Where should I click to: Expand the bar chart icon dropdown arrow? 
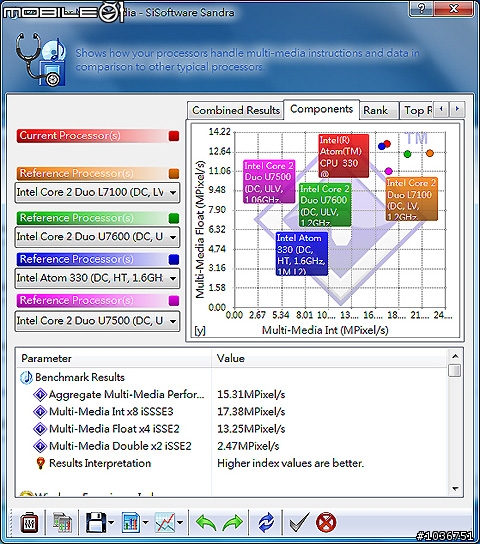(x=146, y=522)
